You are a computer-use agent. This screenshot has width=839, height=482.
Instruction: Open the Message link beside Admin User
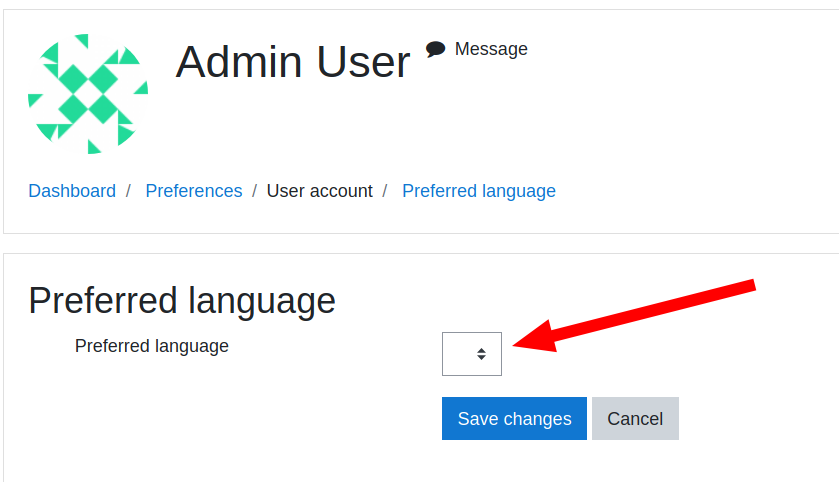[491, 49]
